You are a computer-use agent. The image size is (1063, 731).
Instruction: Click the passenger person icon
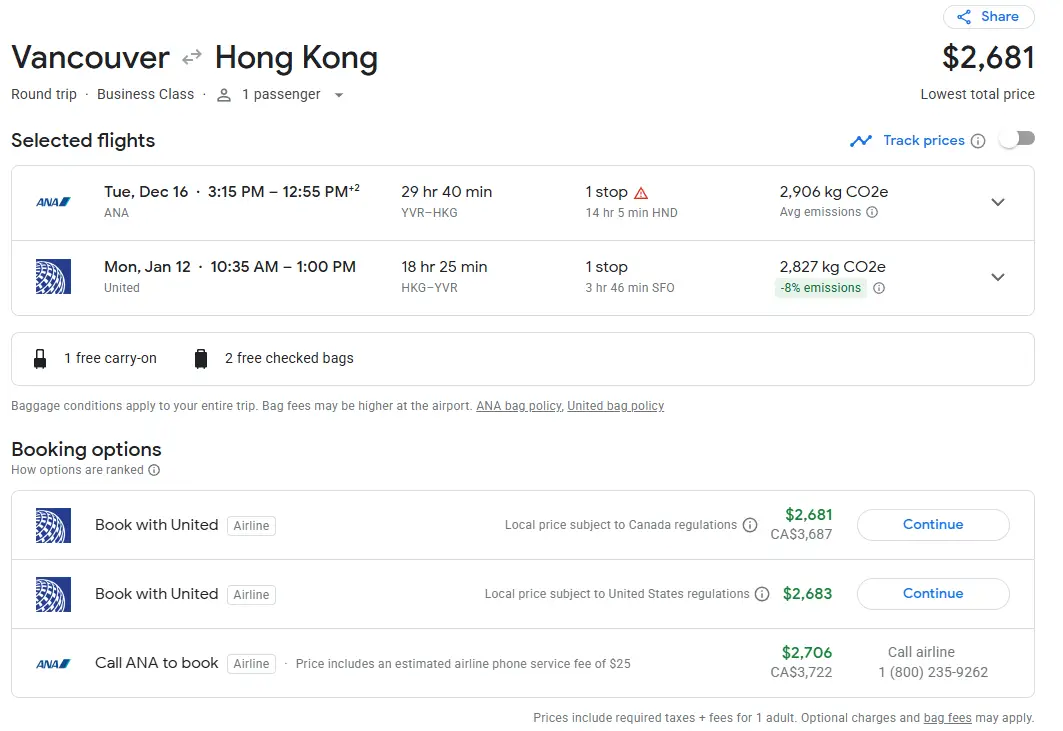coord(224,95)
